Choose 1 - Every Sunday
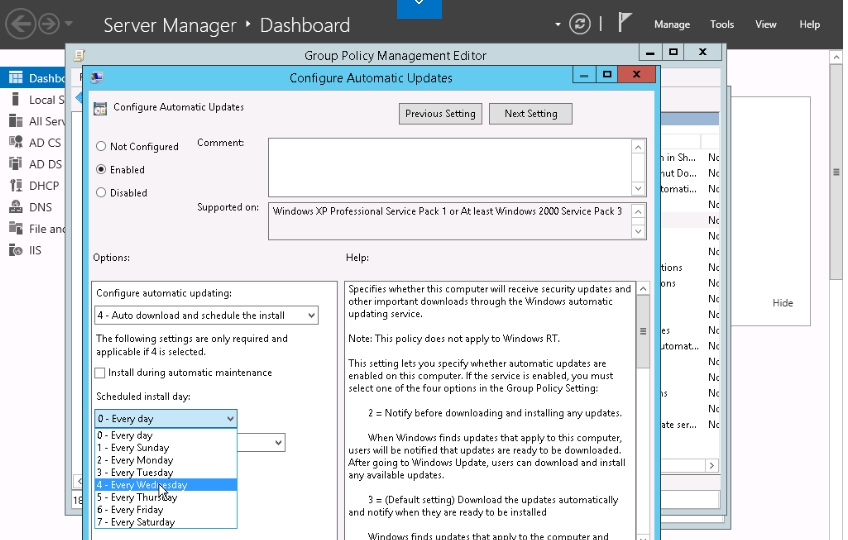 point(166,447)
